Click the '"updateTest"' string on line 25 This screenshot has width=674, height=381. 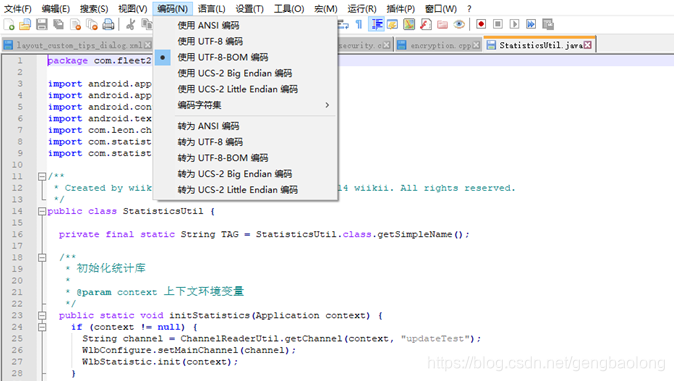point(435,339)
